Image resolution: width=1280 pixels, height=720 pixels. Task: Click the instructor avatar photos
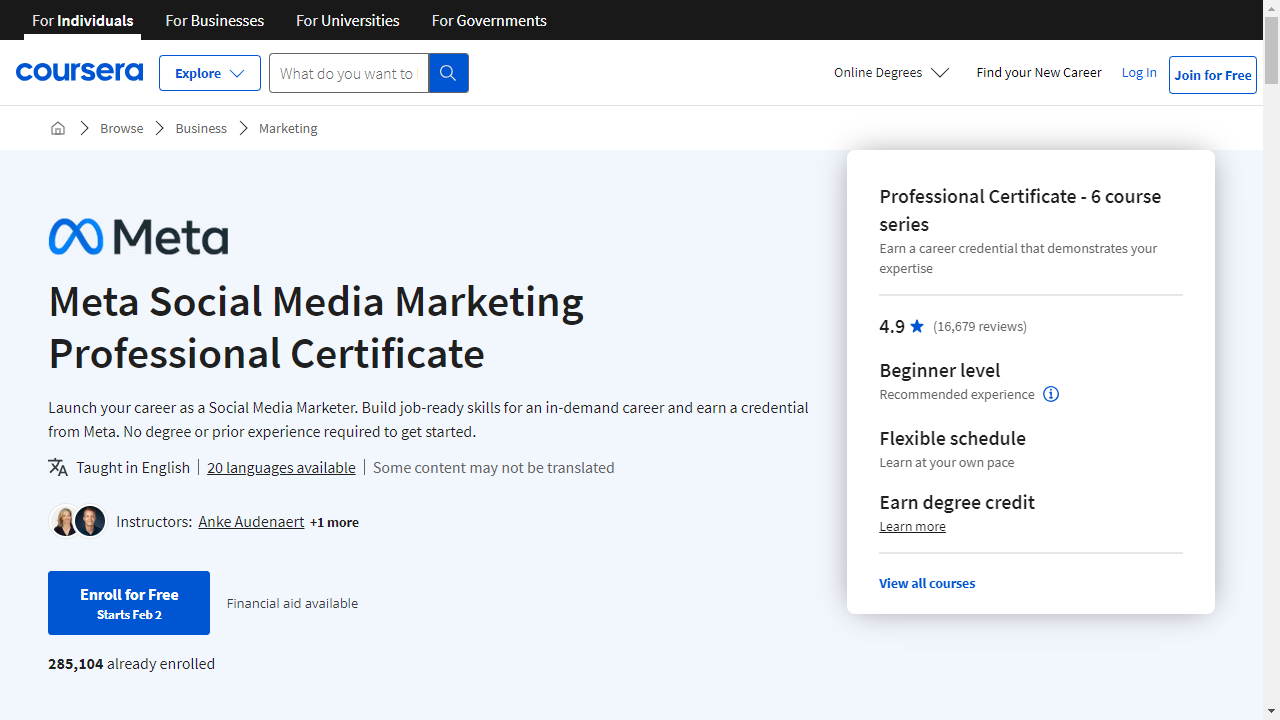[78, 521]
